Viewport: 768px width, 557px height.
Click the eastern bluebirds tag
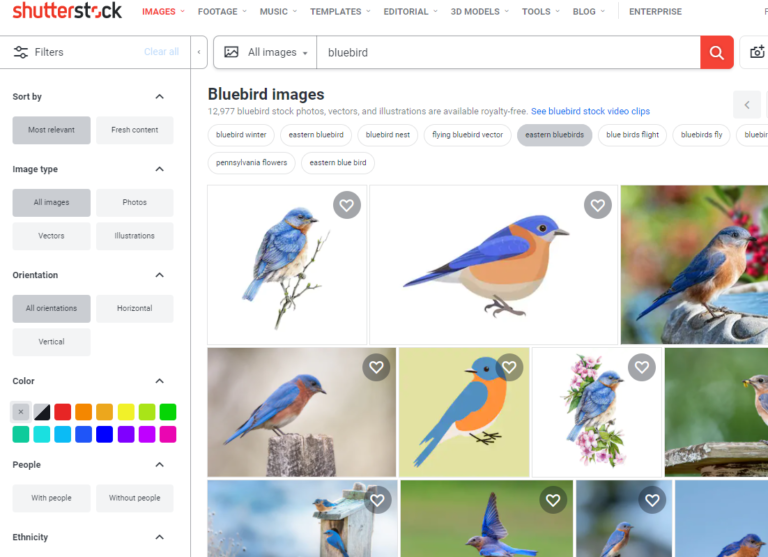click(x=554, y=135)
